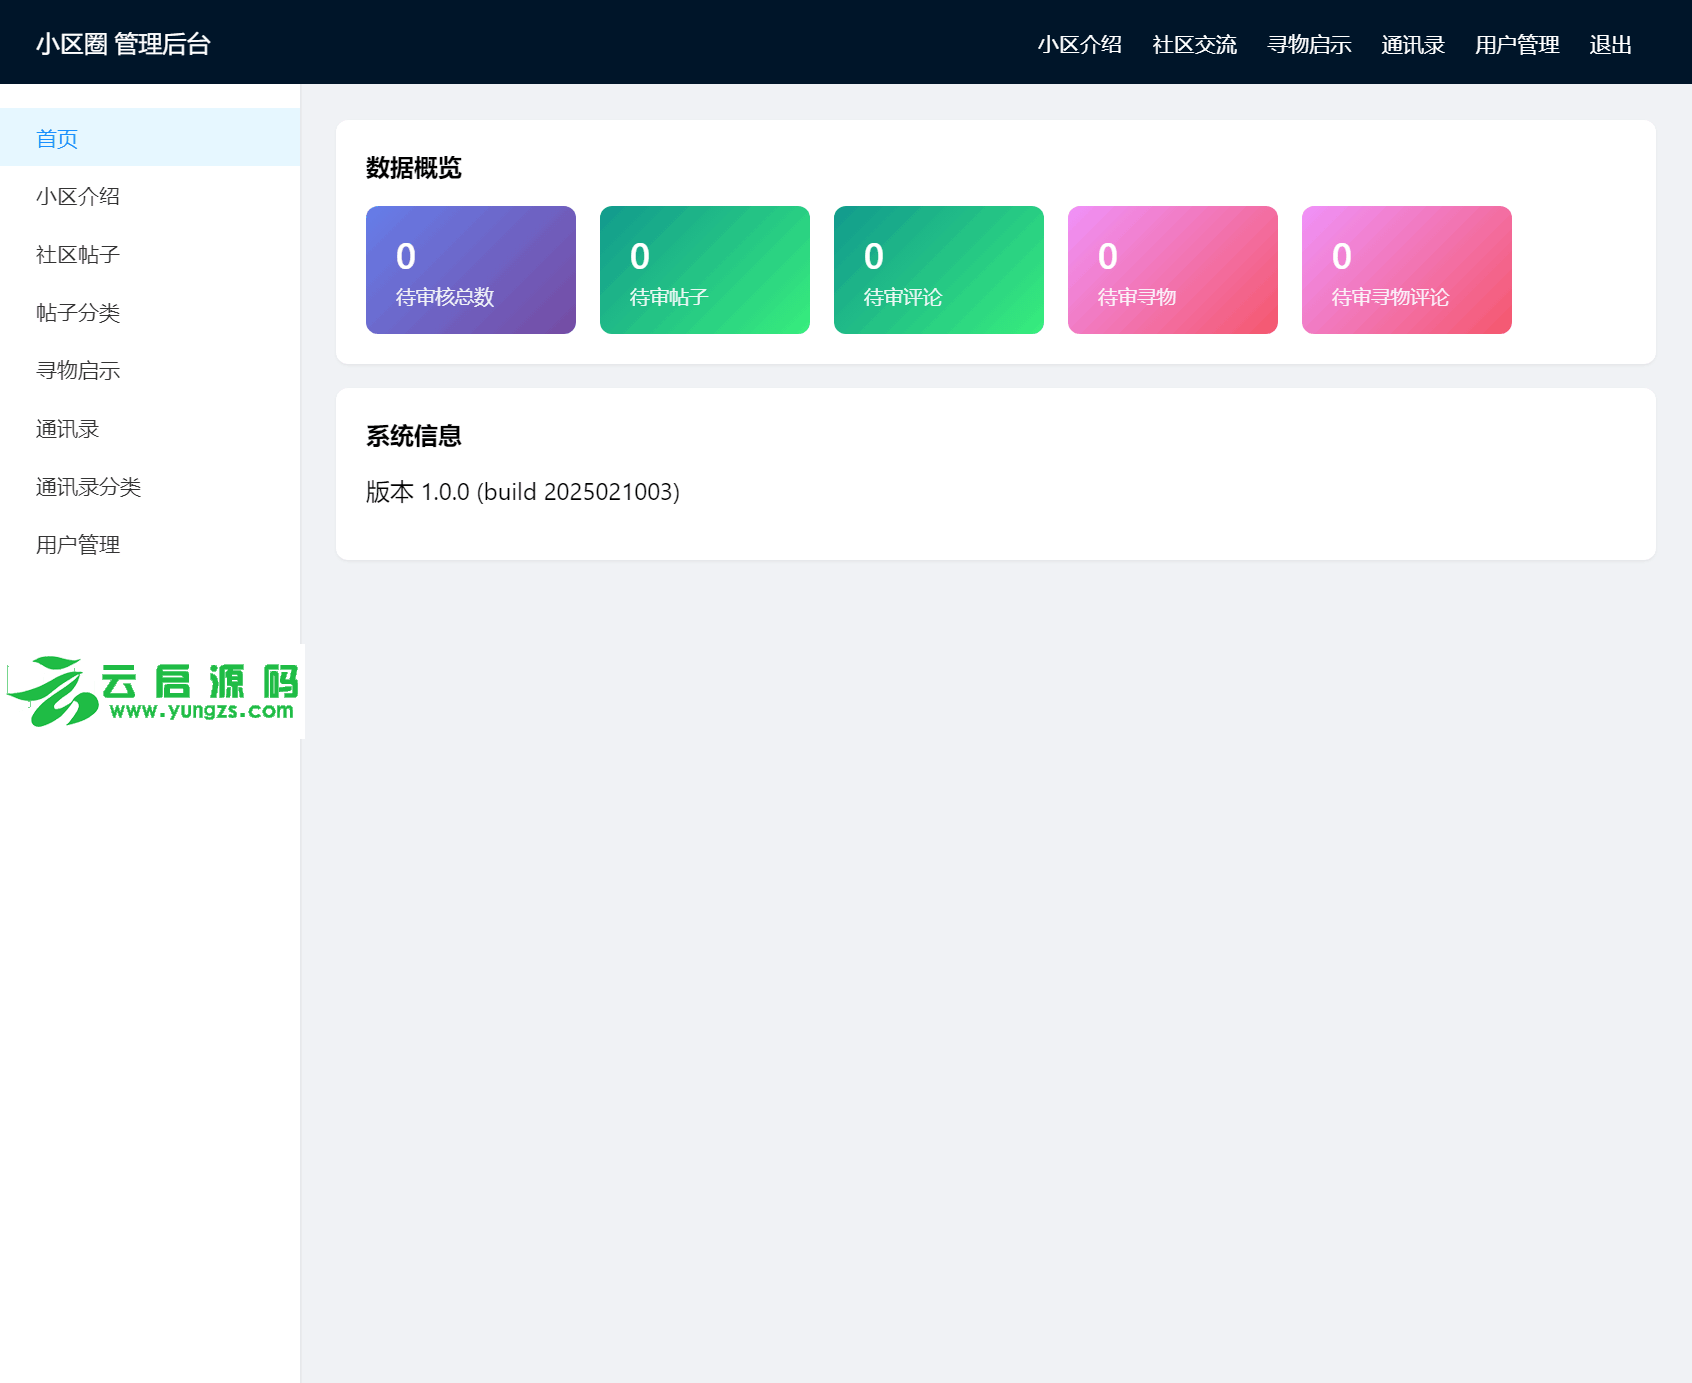Open 通讯录 in the left sidebar
Screen dimensions: 1692x1383
pyautogui.click(x=150, y=428)
